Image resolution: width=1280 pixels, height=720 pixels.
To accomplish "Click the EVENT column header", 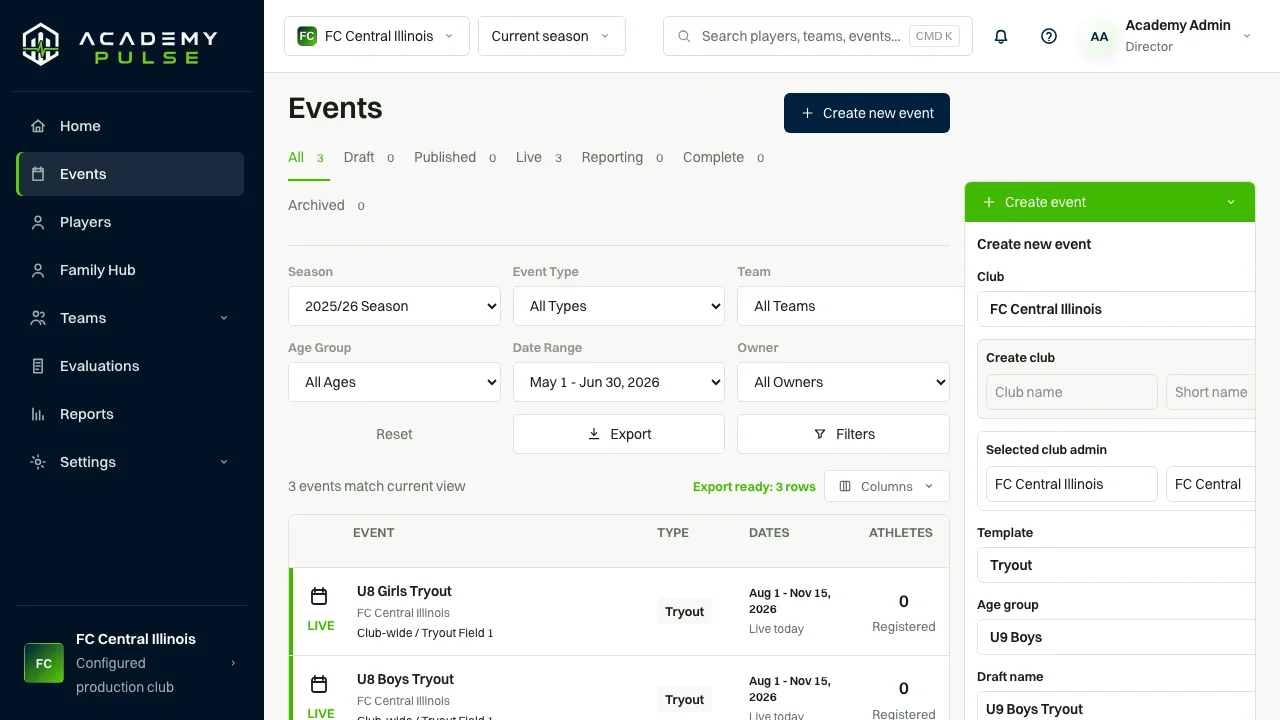I will [x=374, y=533].
